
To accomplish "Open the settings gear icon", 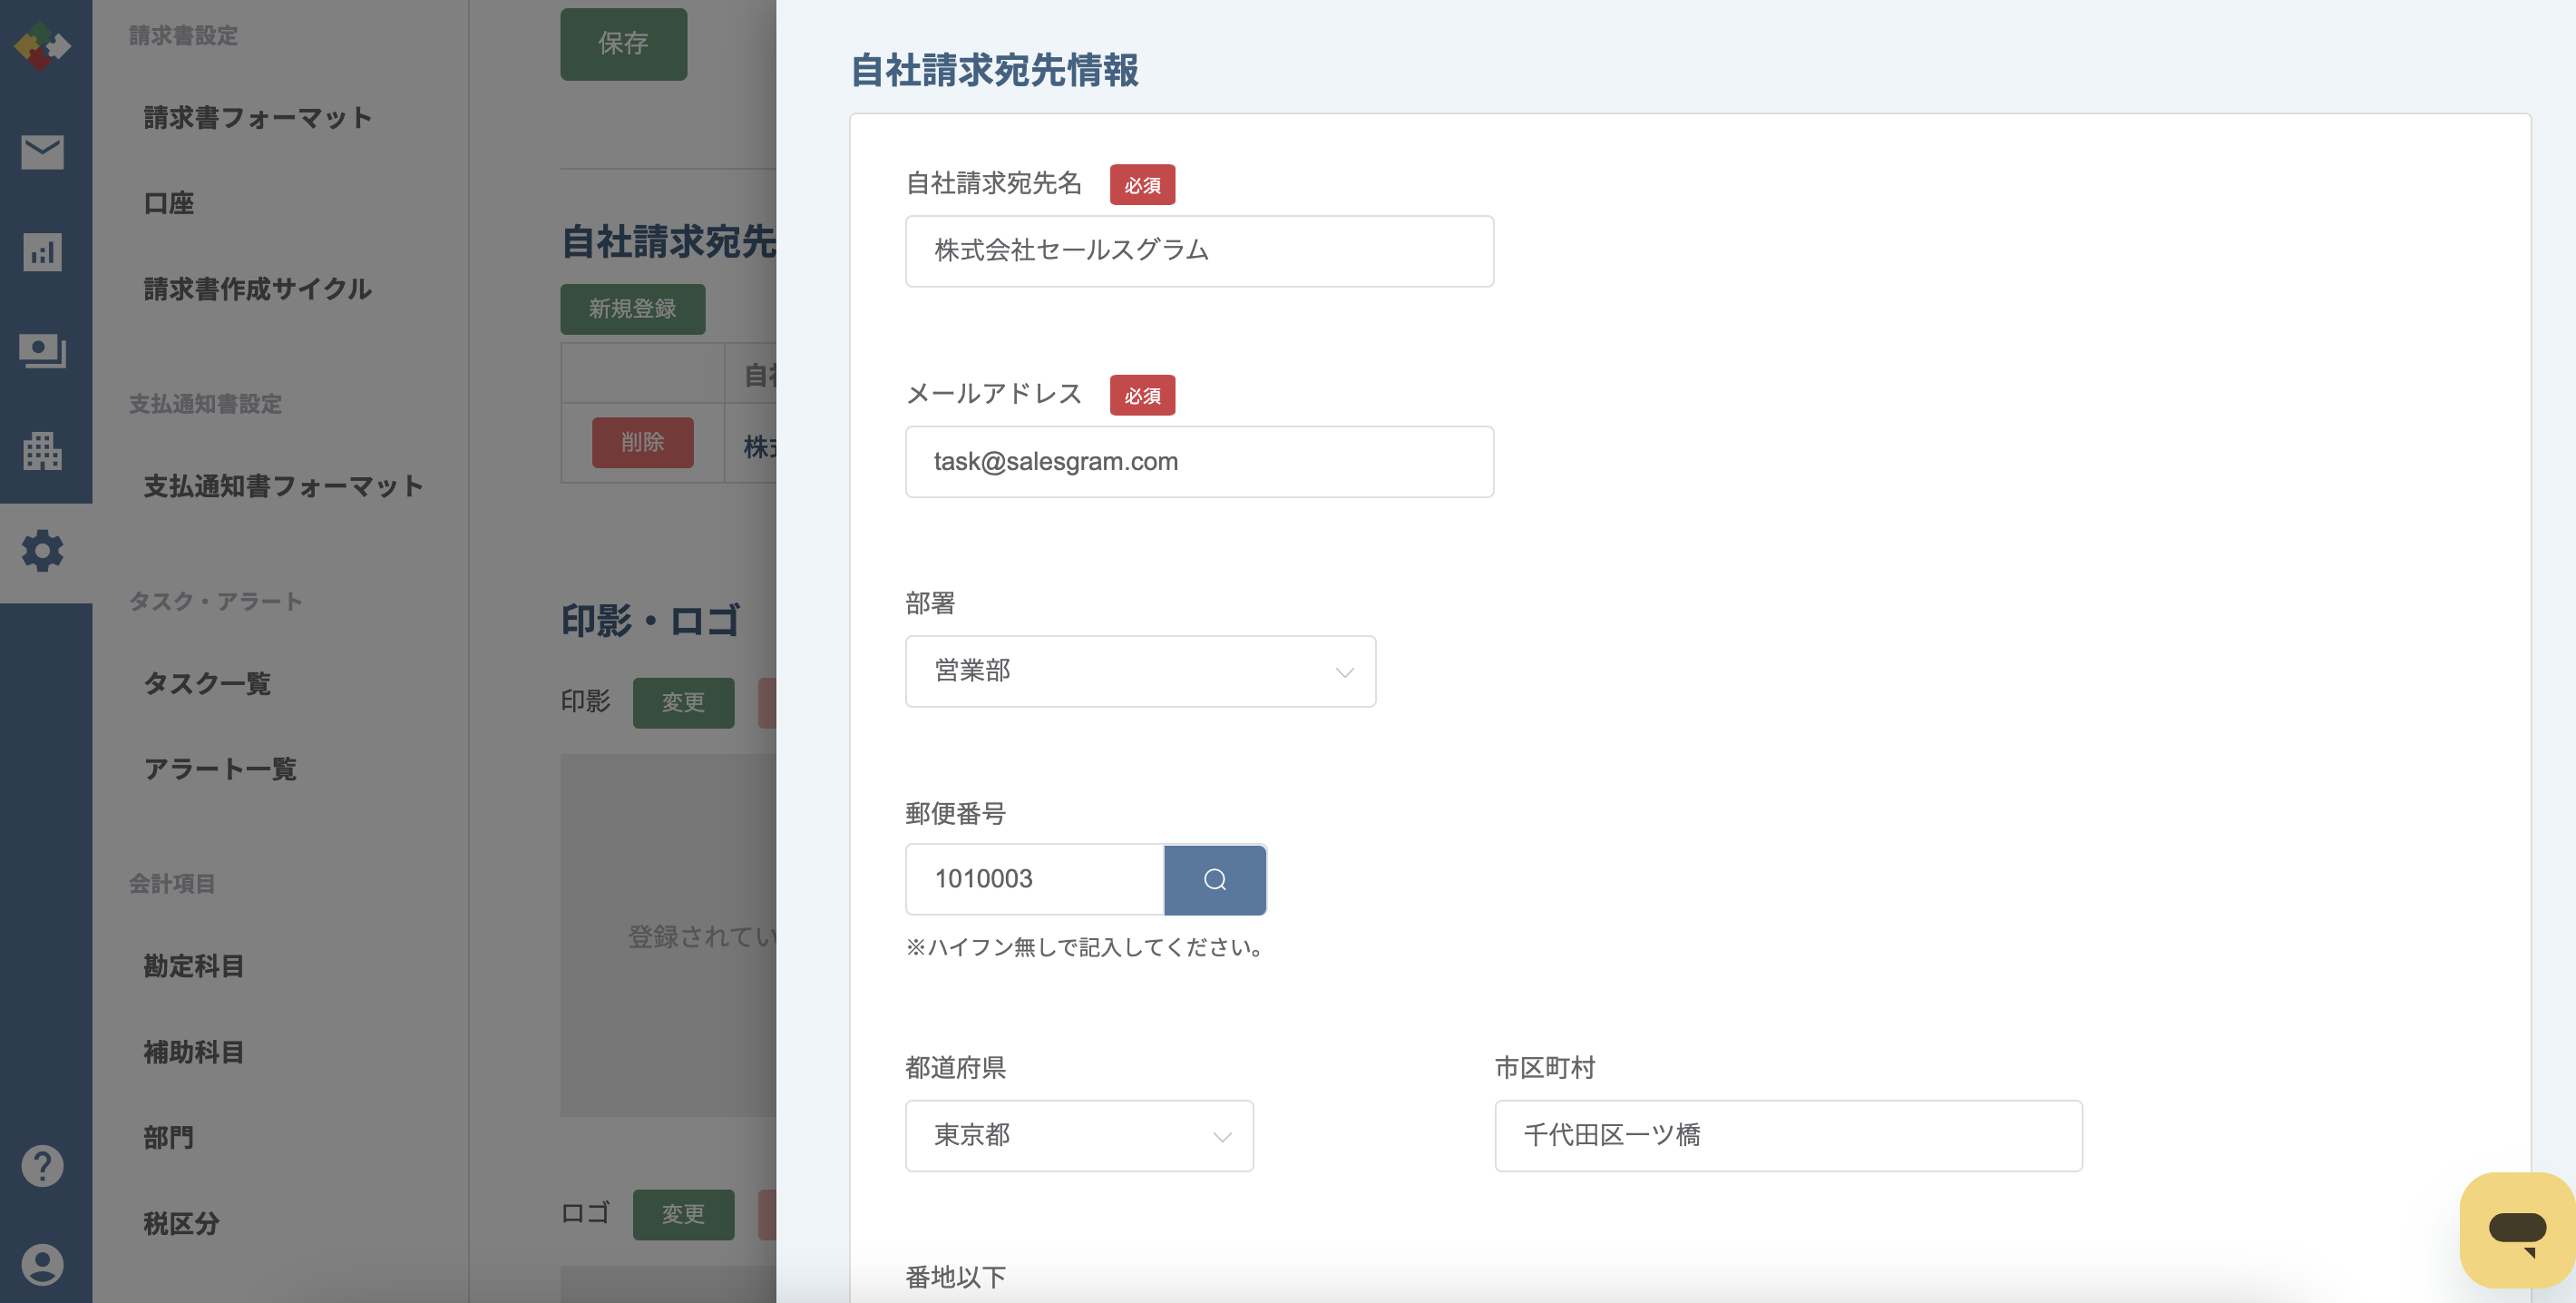I will pos(42,551).
